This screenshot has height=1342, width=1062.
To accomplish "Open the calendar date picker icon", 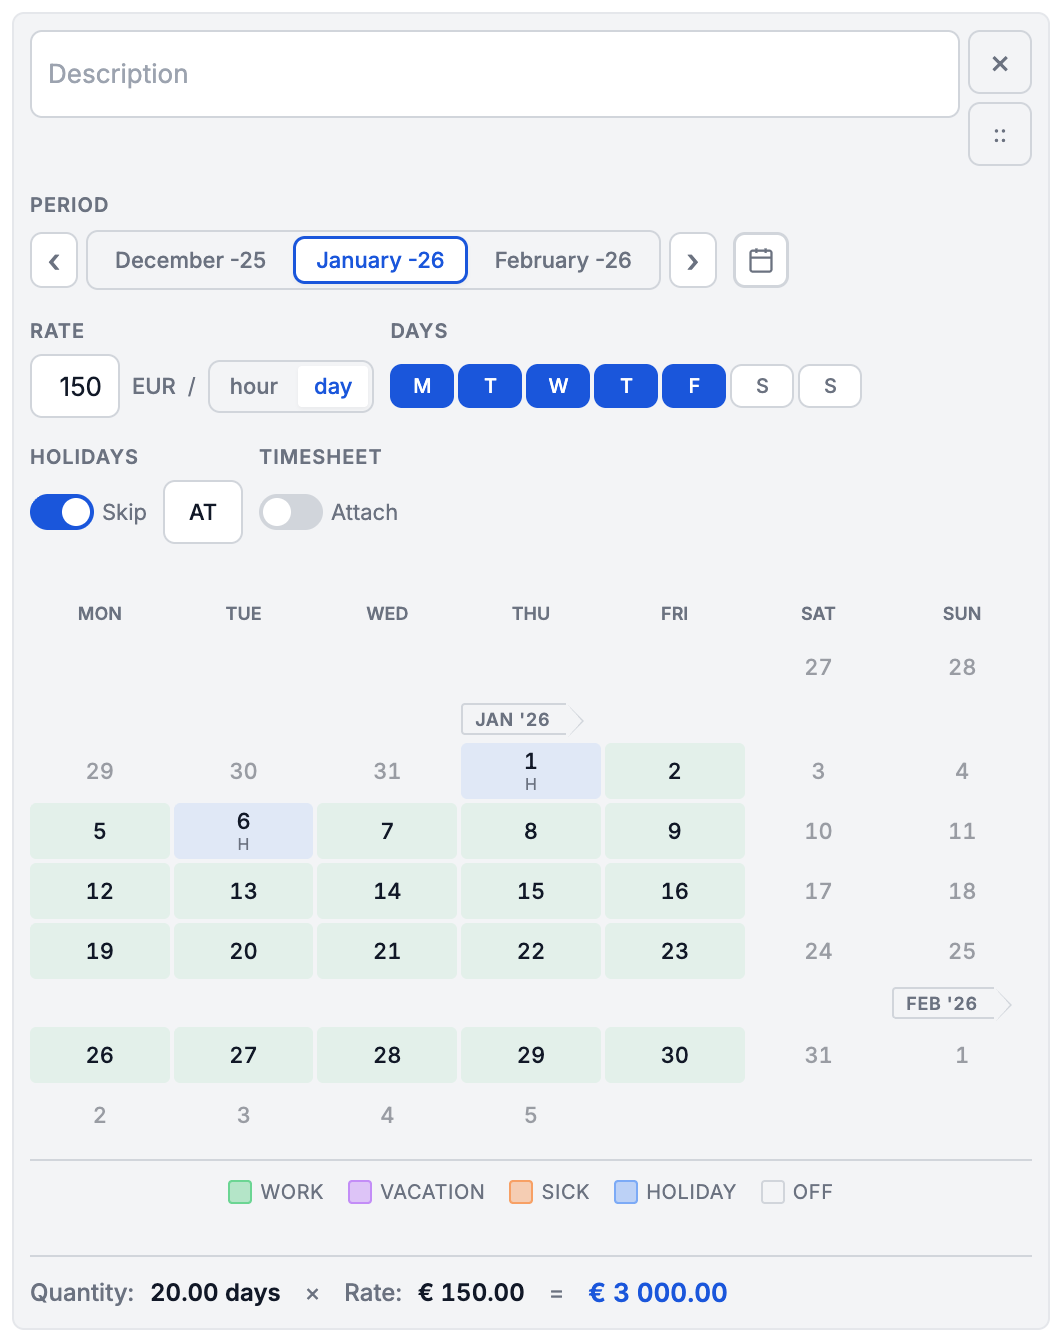I will tap(760, 260).
